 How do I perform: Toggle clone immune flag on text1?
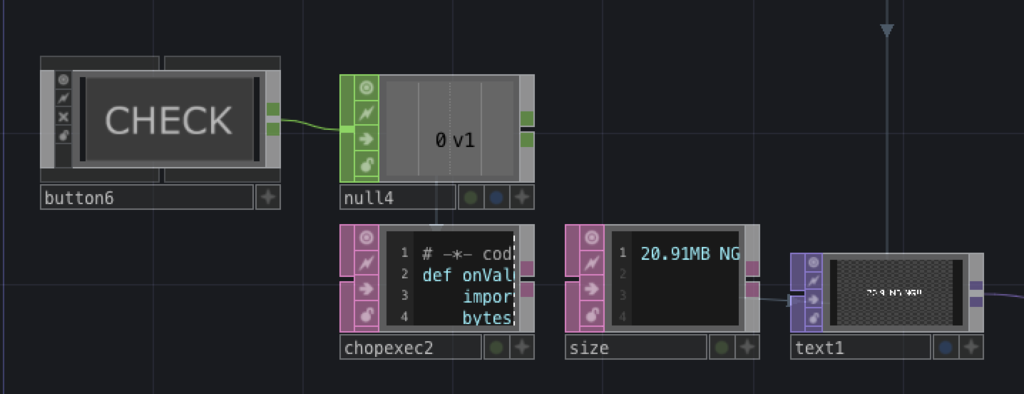pyautogui.click(x=814, y=281)
